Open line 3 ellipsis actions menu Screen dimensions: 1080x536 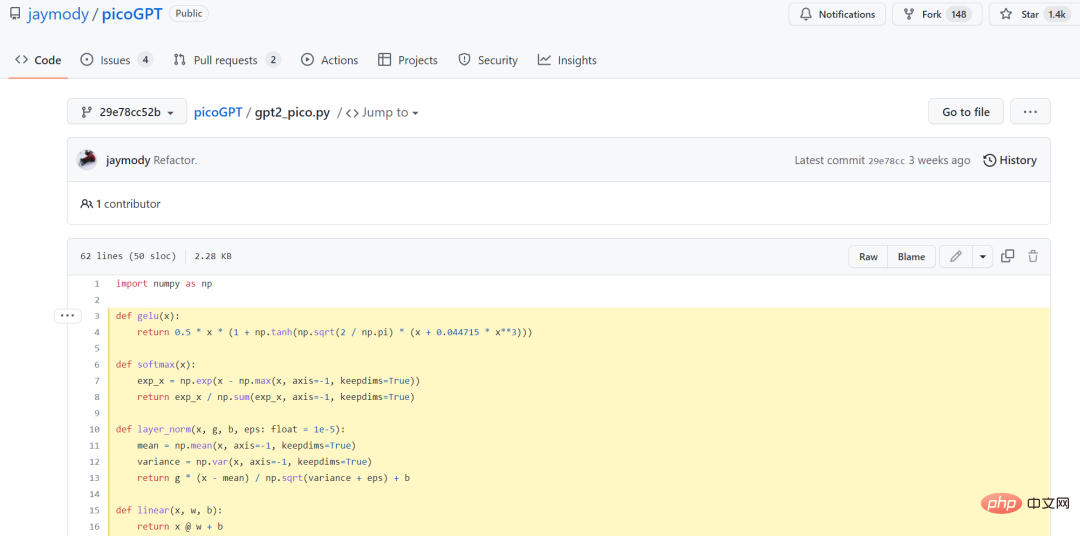[x=66, y=316]
